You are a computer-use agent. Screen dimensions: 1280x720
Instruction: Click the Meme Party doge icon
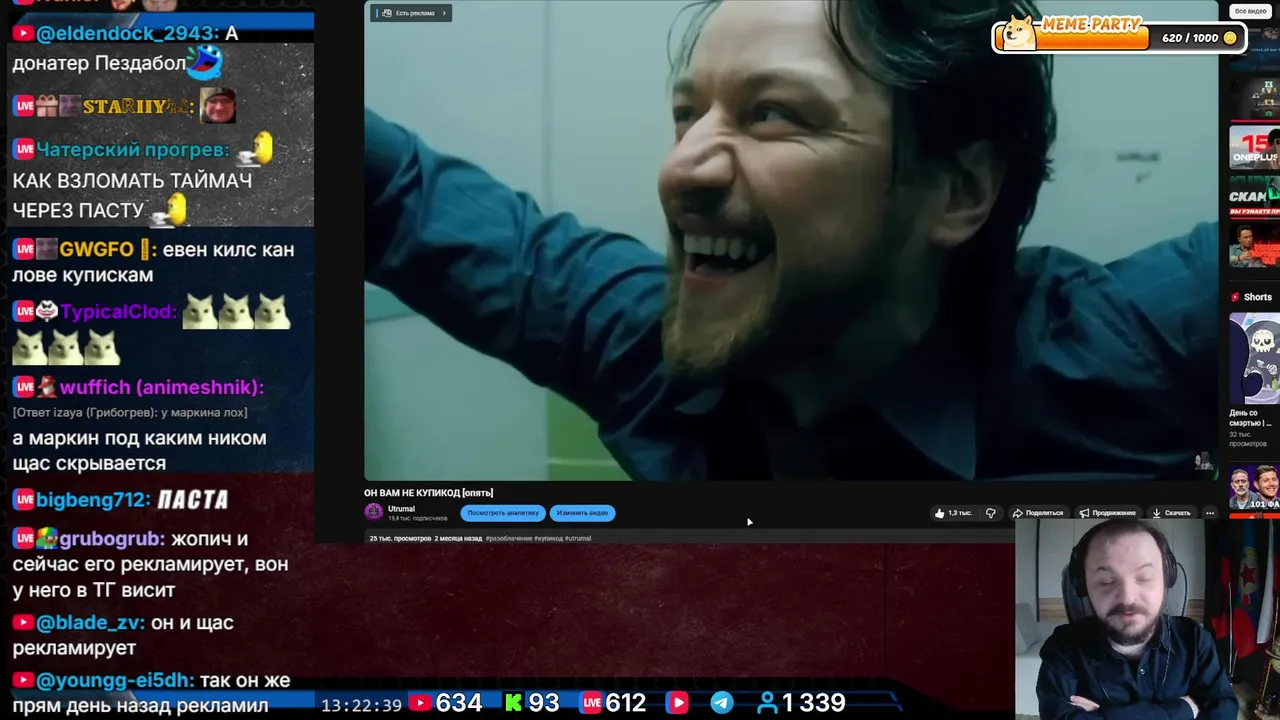pyautogui.click(x=1018, y=32)
